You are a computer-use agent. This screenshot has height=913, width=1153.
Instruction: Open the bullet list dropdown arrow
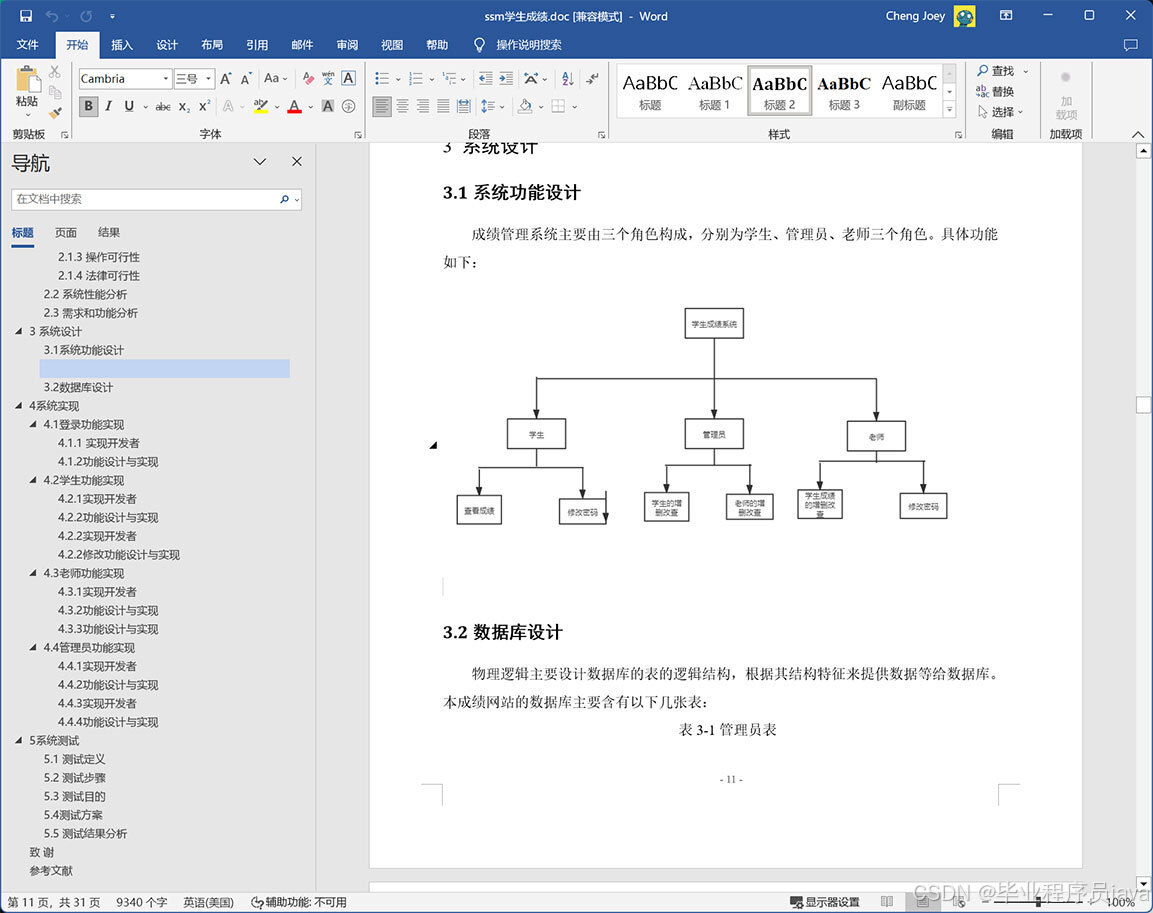click(x=399, y=79)
